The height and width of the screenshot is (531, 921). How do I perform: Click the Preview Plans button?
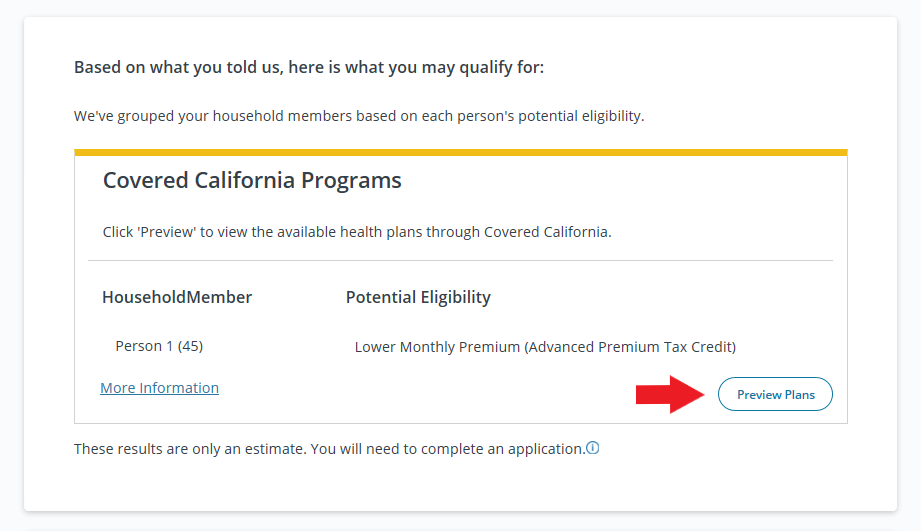(x=775, y=394)
